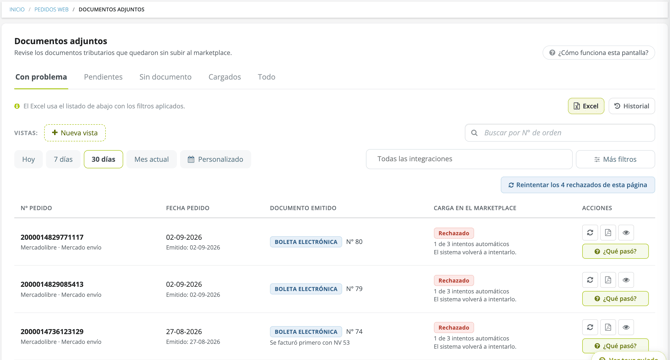Select the 30 días date filter

point(103,159)
